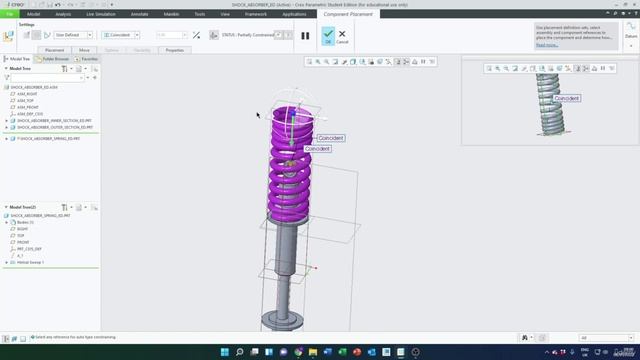Select the A_1 axis in Model Tree(2)

pyautogui.click(x=19, y=256)
